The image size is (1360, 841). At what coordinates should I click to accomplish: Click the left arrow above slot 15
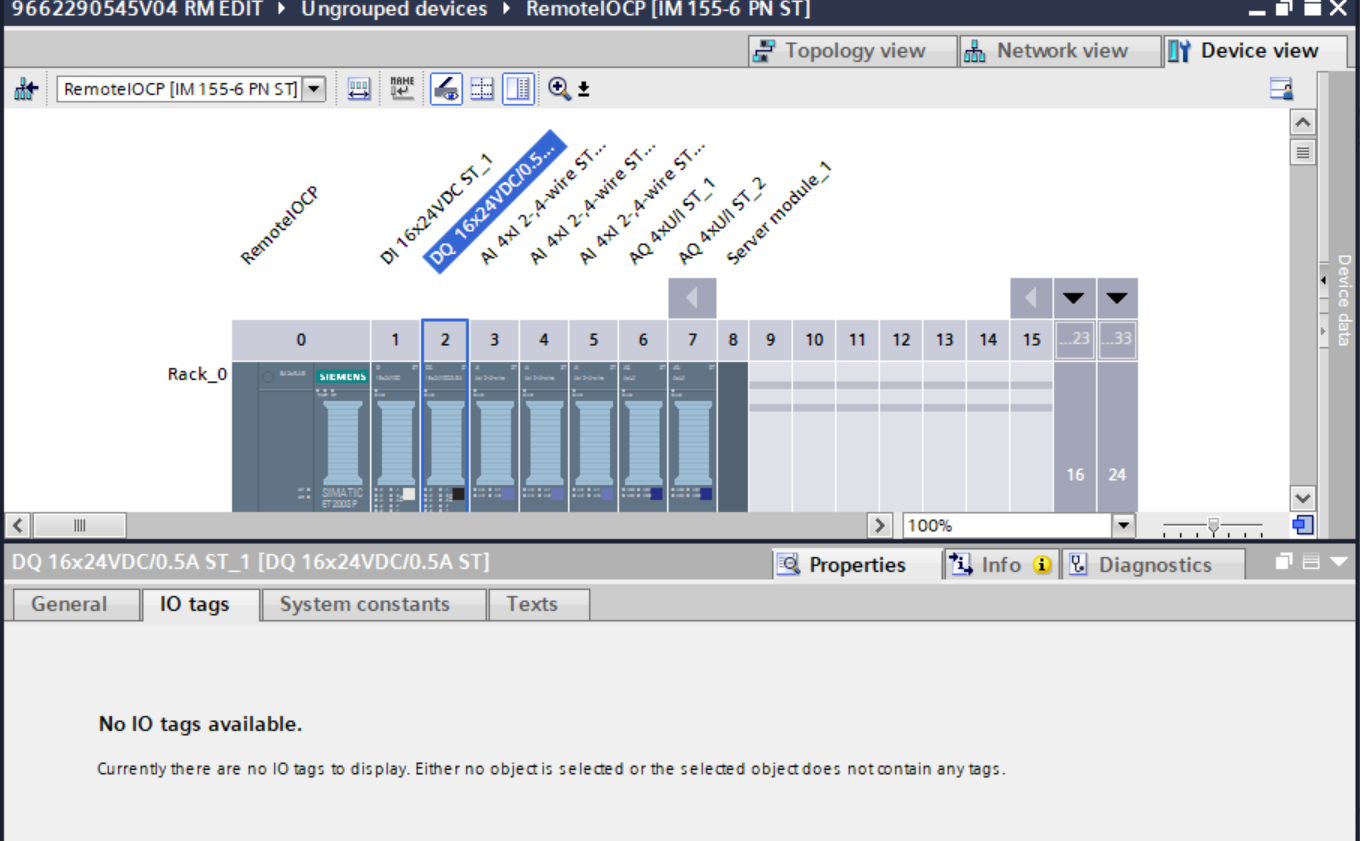pyautogui.click(x=1031, y=298)
